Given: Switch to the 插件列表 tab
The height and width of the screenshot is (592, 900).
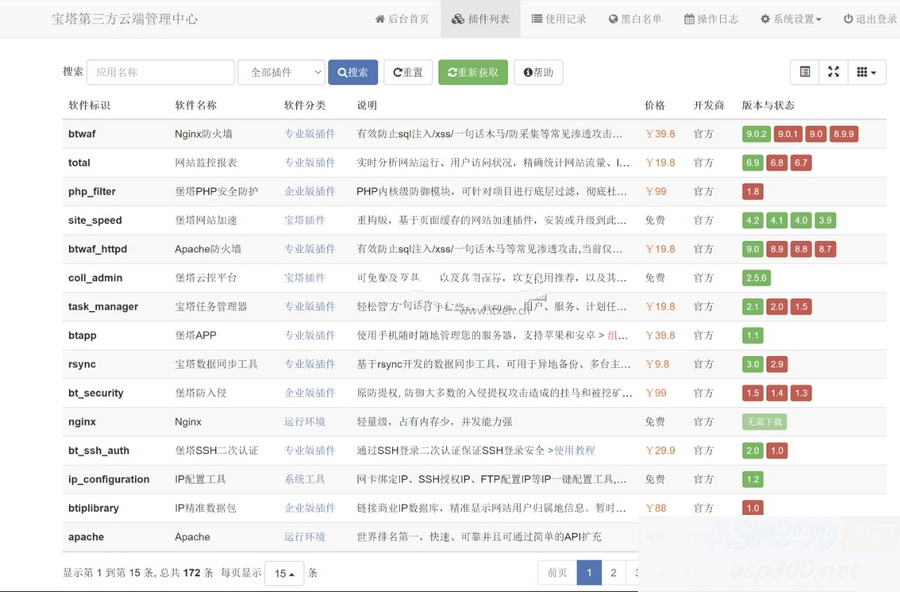Looking at the screenshot, I should point(479,18).
